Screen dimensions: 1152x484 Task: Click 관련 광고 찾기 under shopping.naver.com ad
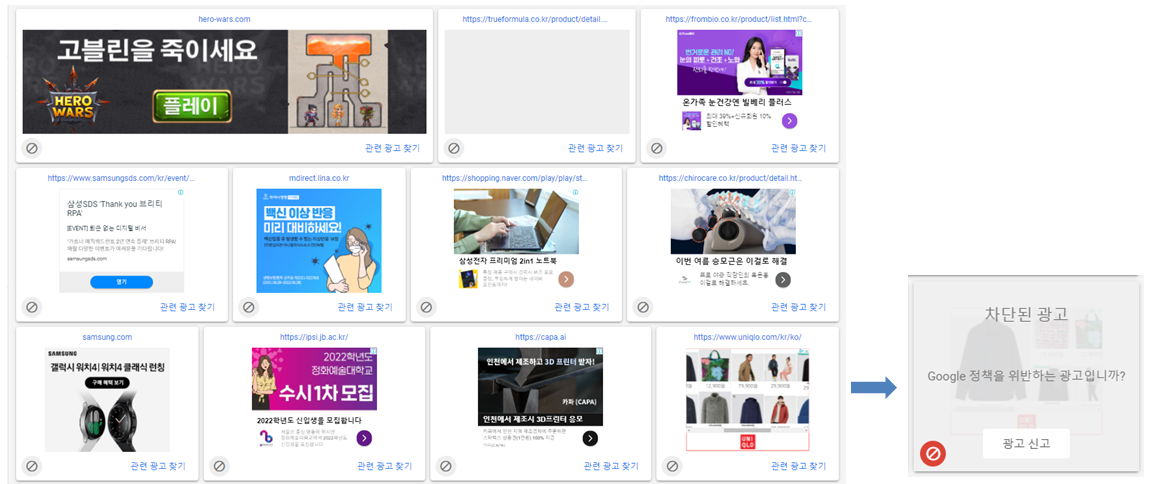point(582,307)
